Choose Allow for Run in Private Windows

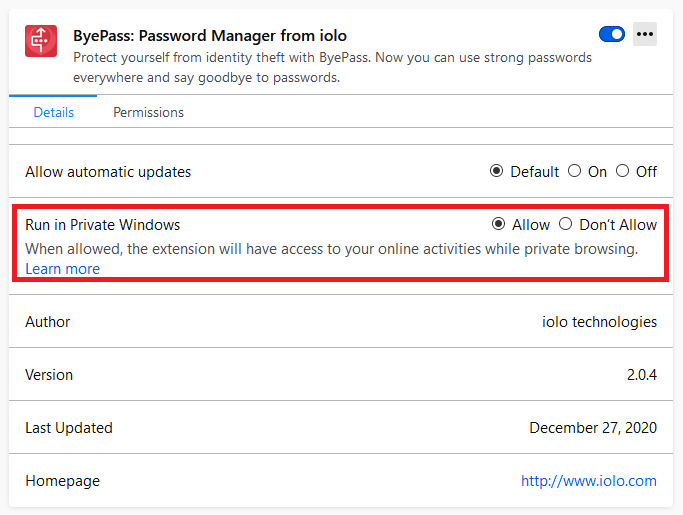(498, 224)
